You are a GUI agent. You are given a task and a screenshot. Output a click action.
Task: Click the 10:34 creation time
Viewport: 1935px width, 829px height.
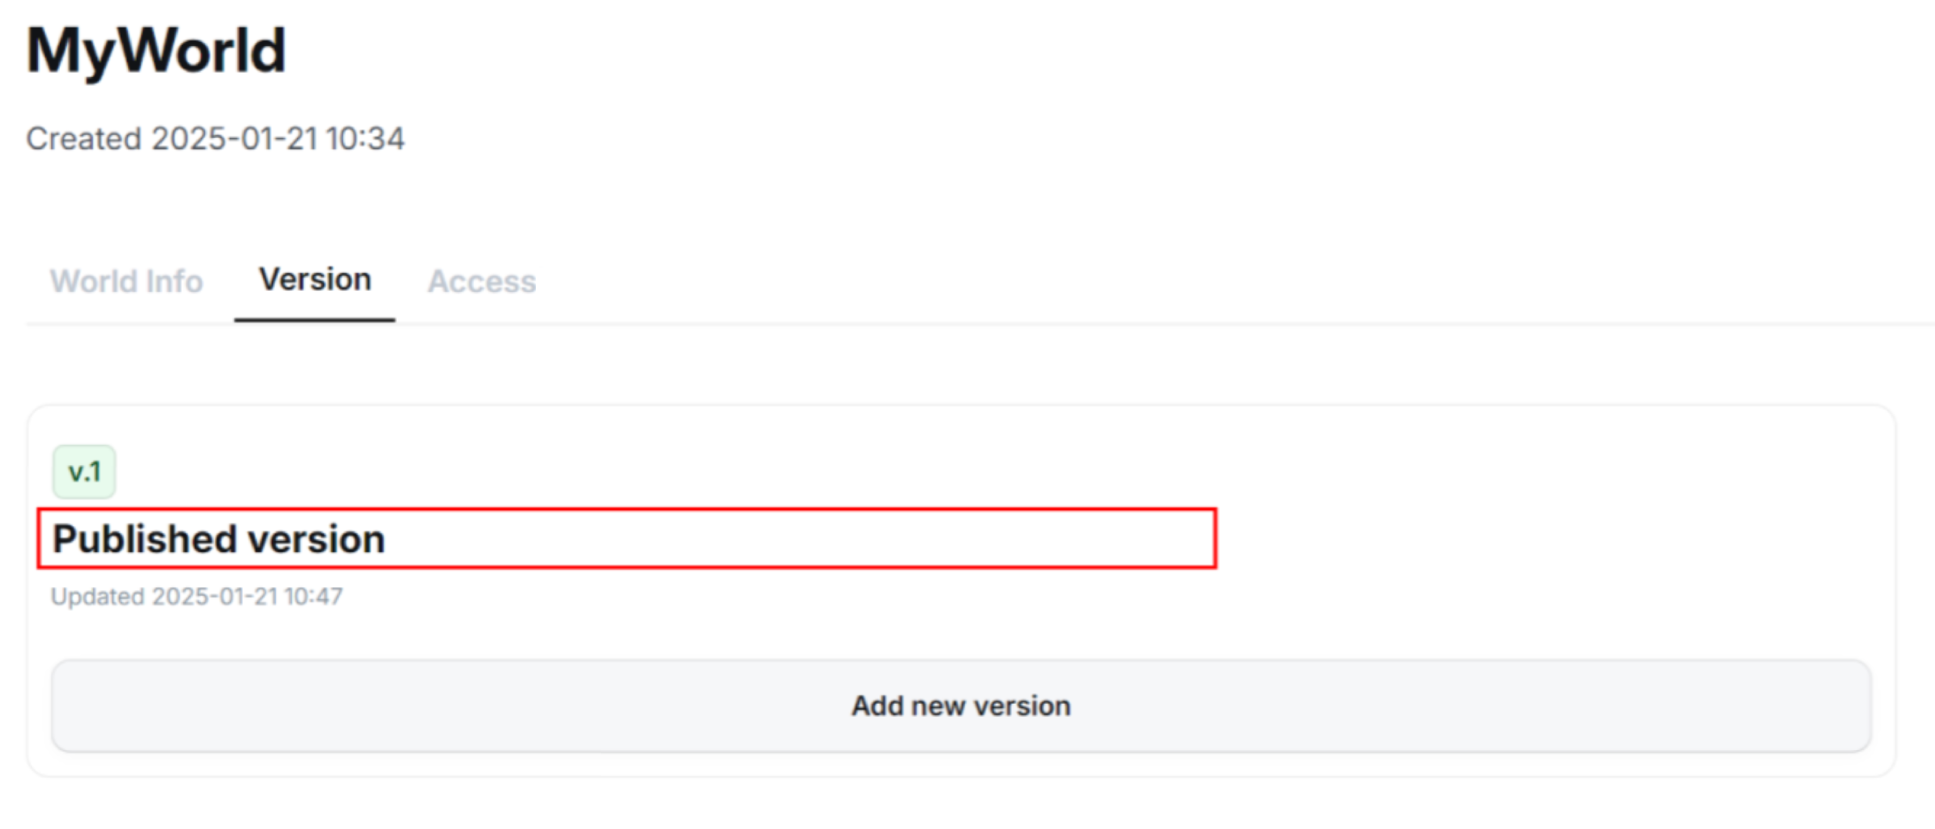(x=365, y=138)
